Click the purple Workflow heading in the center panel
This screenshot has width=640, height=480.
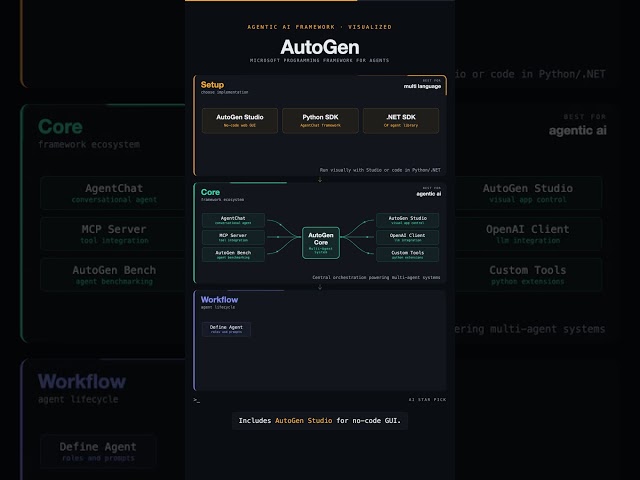219,300
